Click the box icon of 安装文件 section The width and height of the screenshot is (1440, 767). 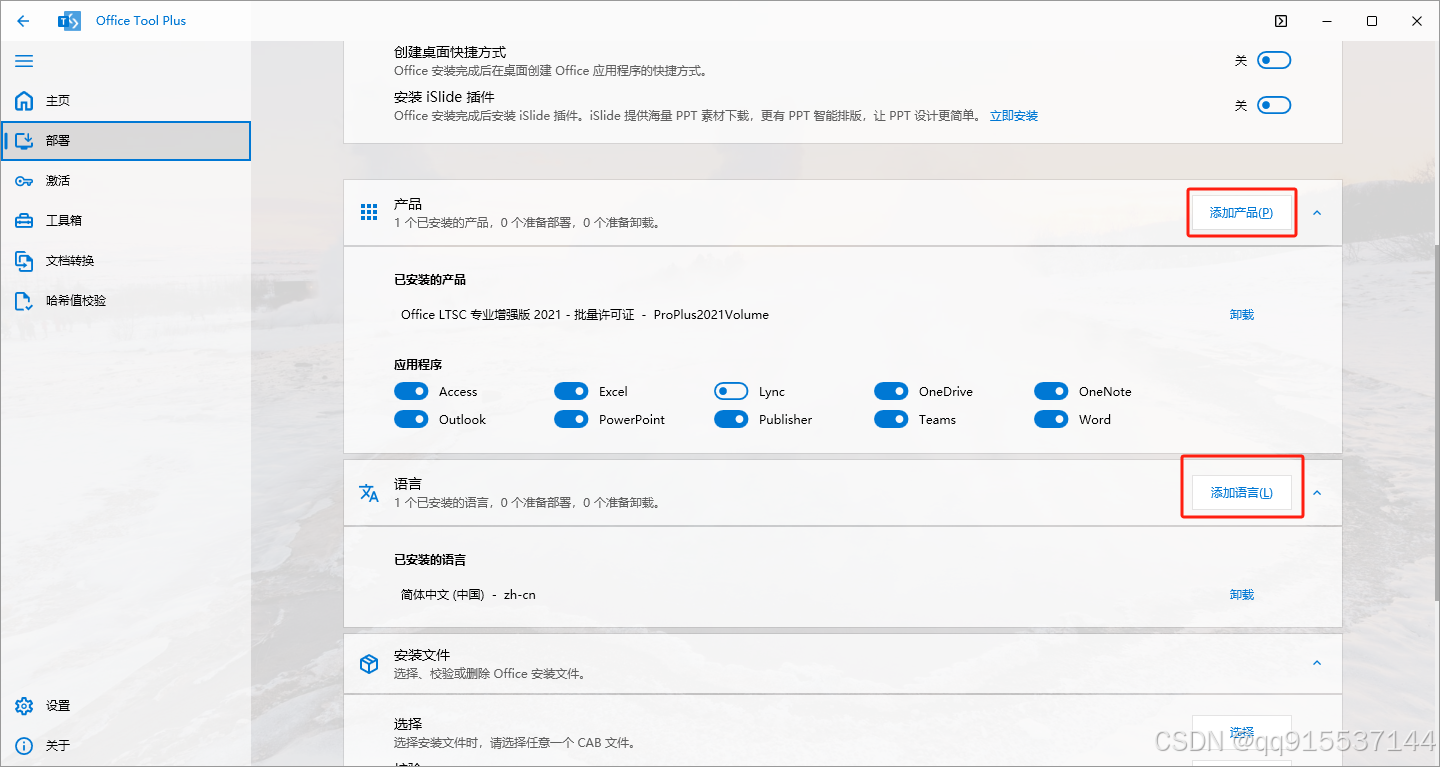(369, 664)
